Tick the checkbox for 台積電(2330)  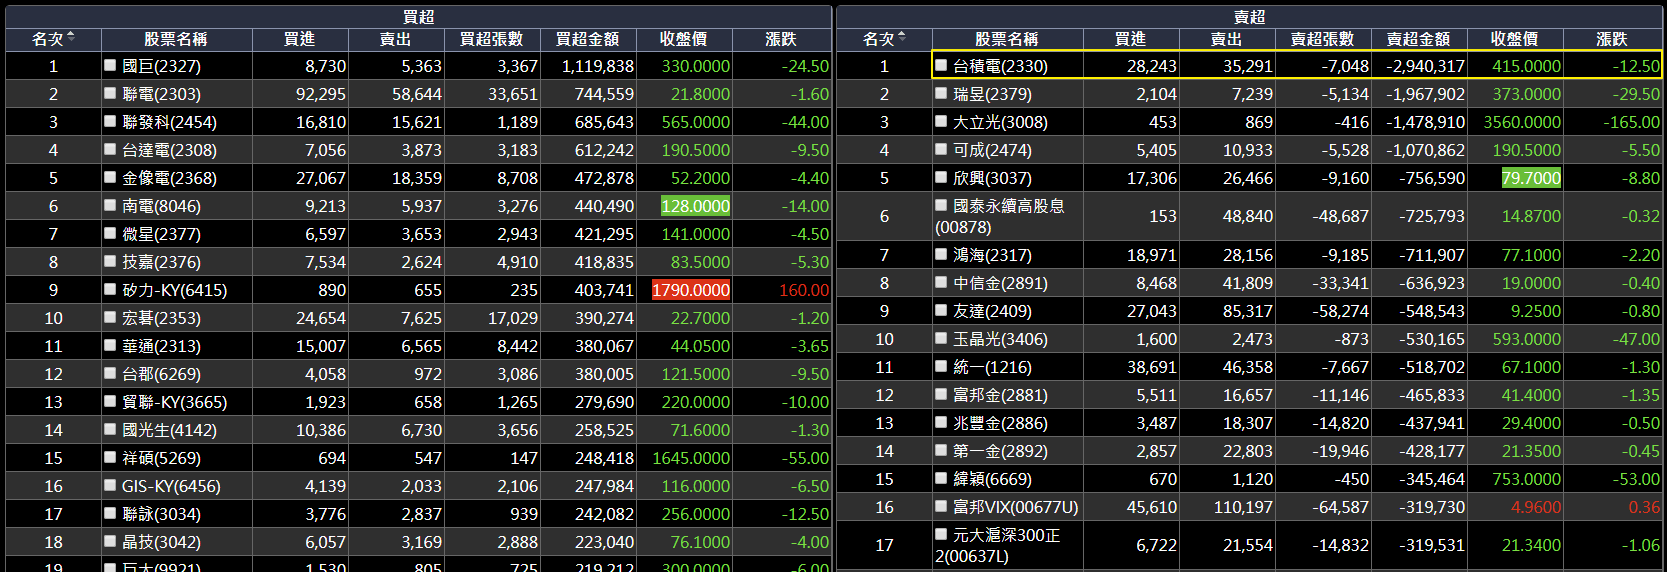tap(941, 65)
